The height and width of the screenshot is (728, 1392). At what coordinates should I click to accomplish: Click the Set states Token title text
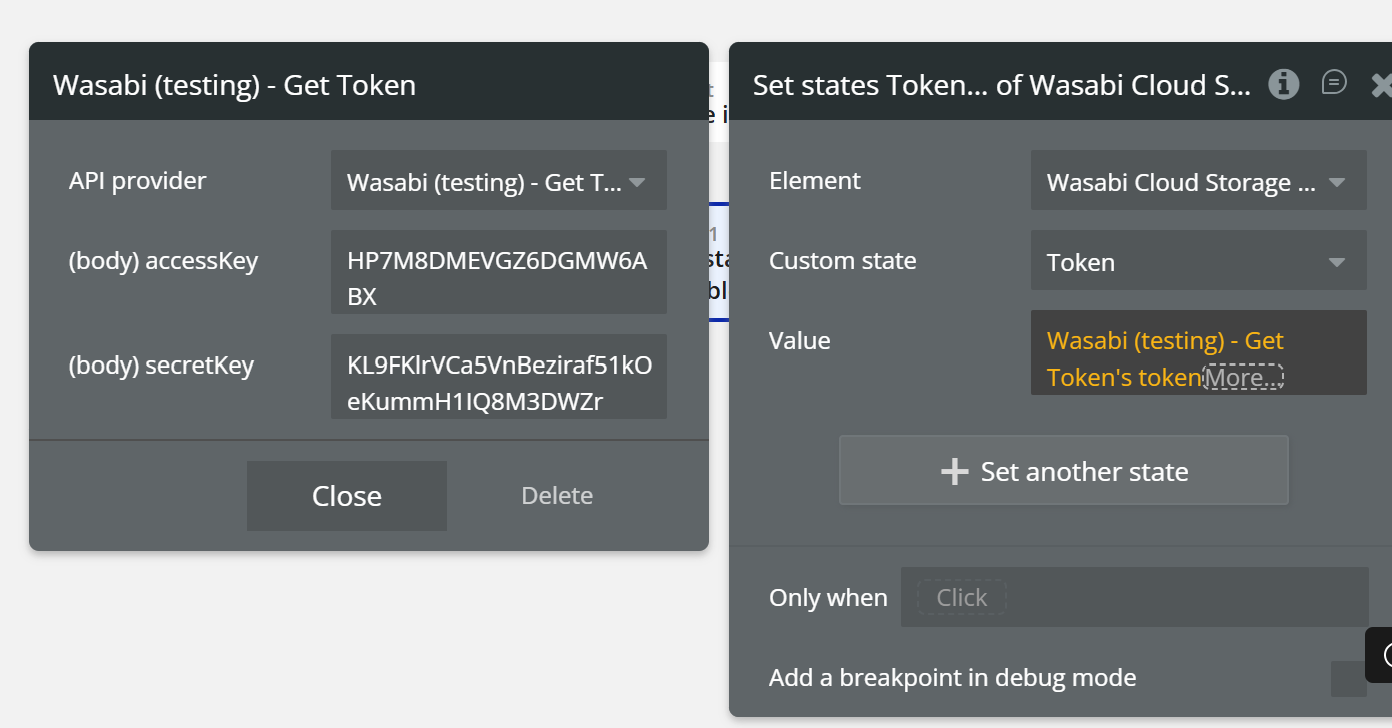coord(1000,85)
